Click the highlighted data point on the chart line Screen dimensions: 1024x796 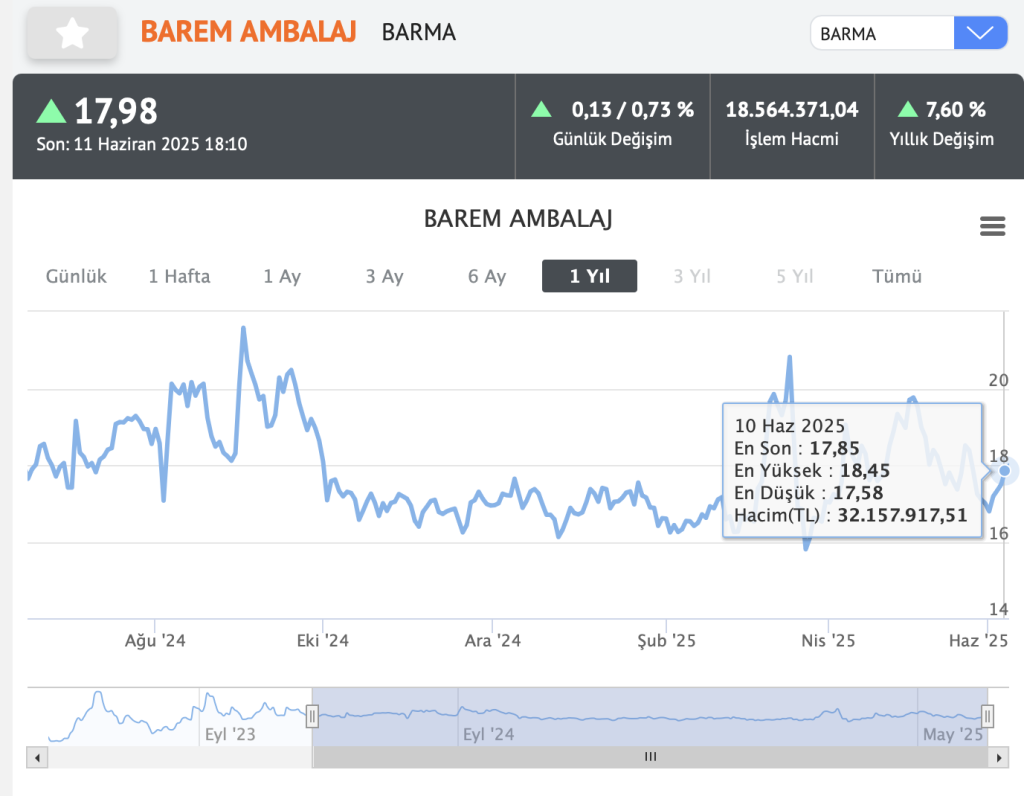click(x=1007, y=470)
